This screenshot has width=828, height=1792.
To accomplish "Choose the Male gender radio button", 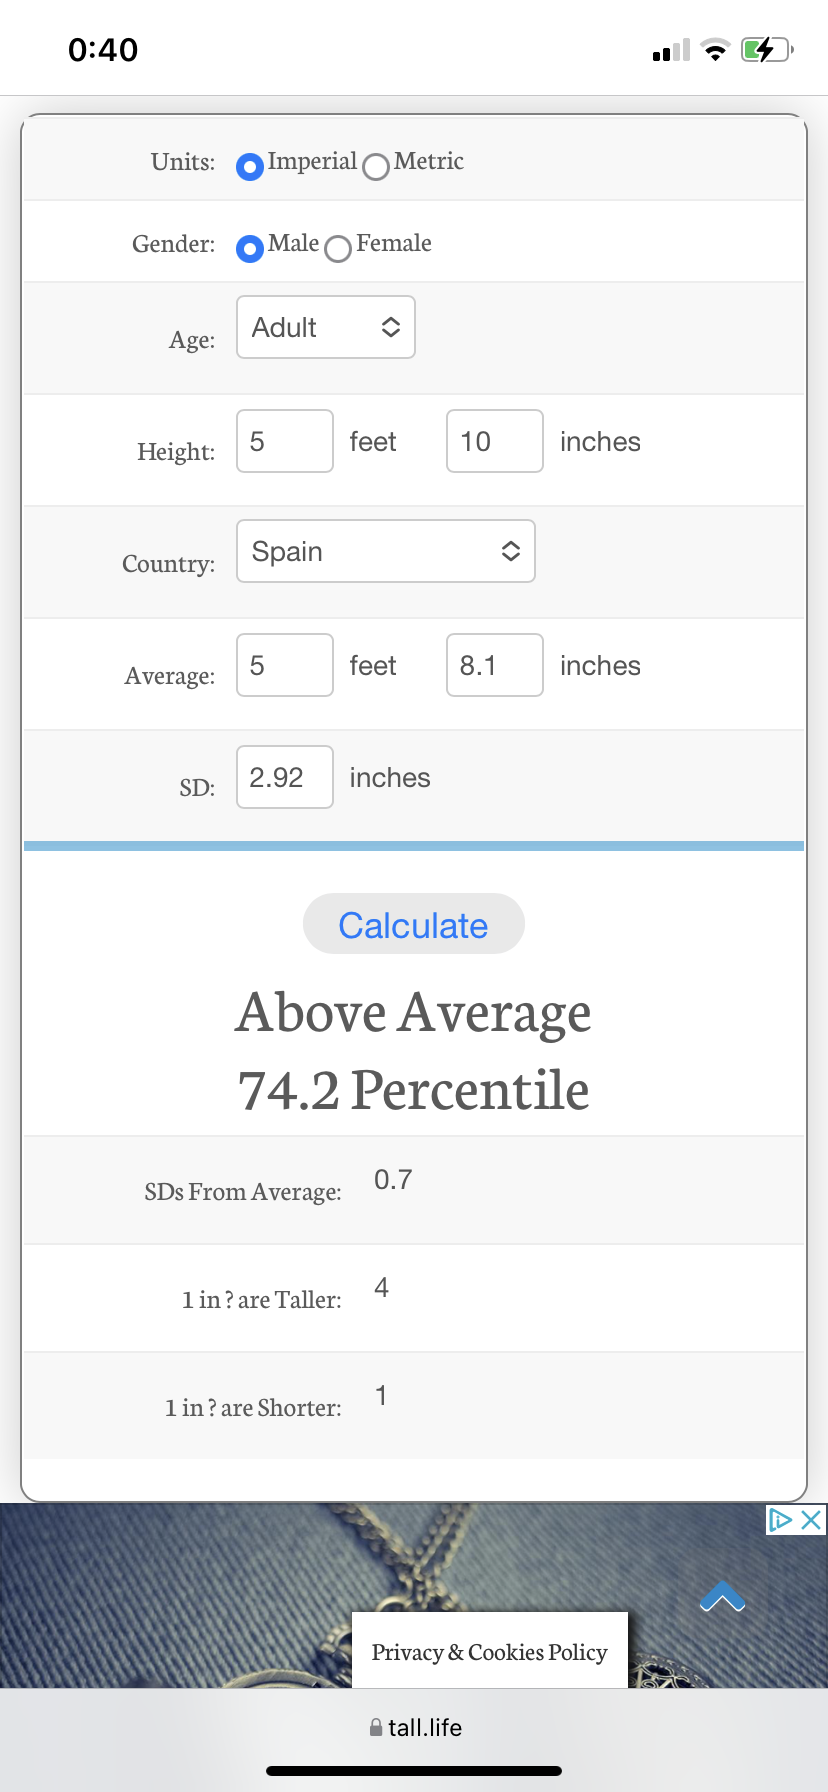I will click(x=250, y=248).
